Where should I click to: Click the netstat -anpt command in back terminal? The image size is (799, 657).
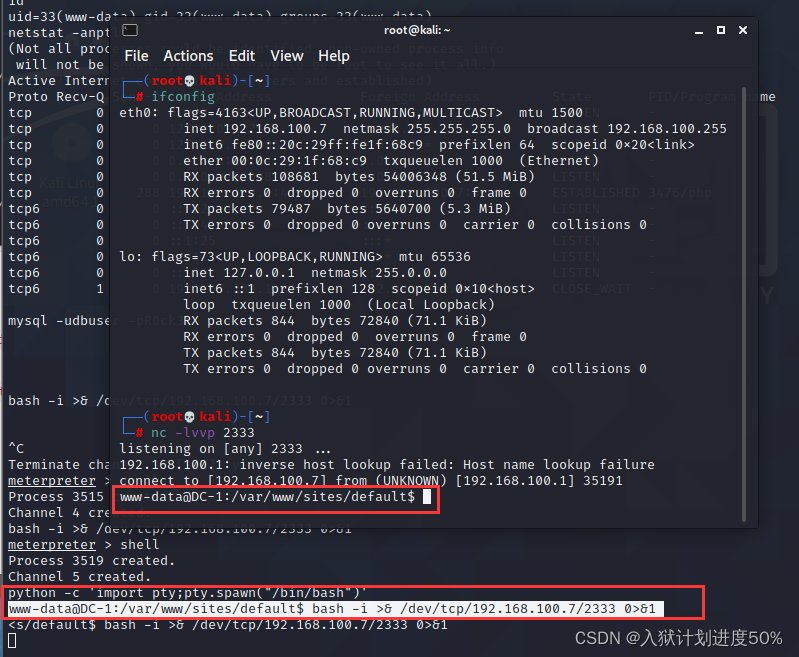(x=59, y=33)
